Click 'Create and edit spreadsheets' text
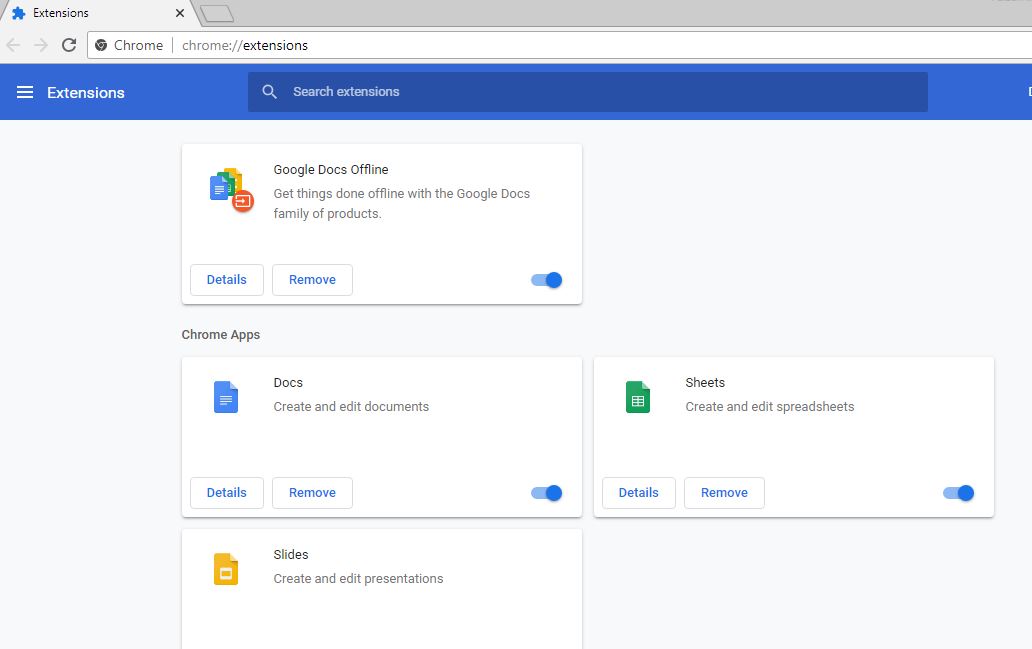This screenshot has height=649, width=1032. point(770,407)
